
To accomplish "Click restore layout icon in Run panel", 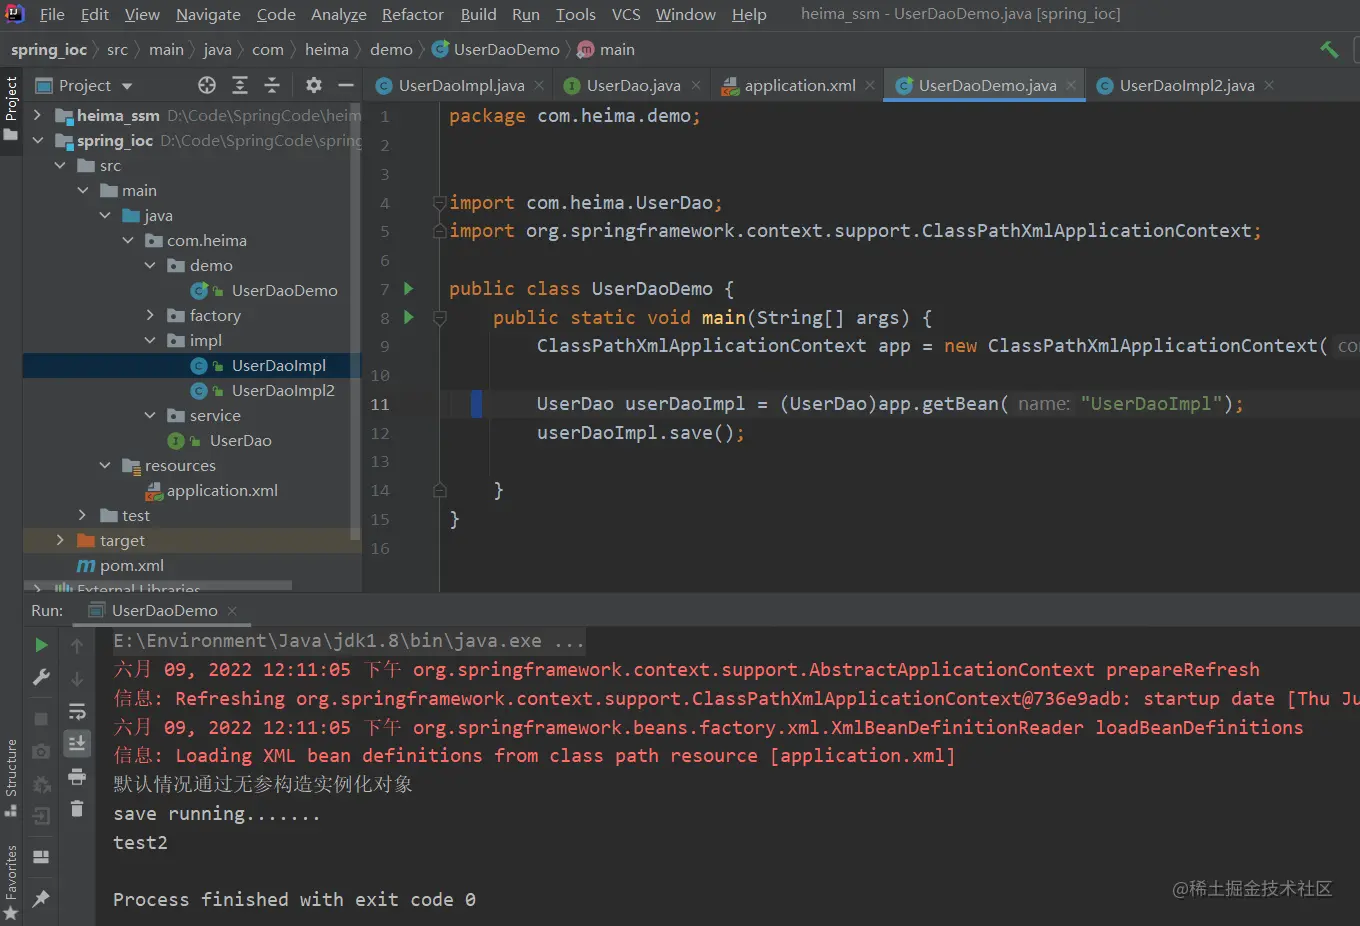I will coord(41,857).
